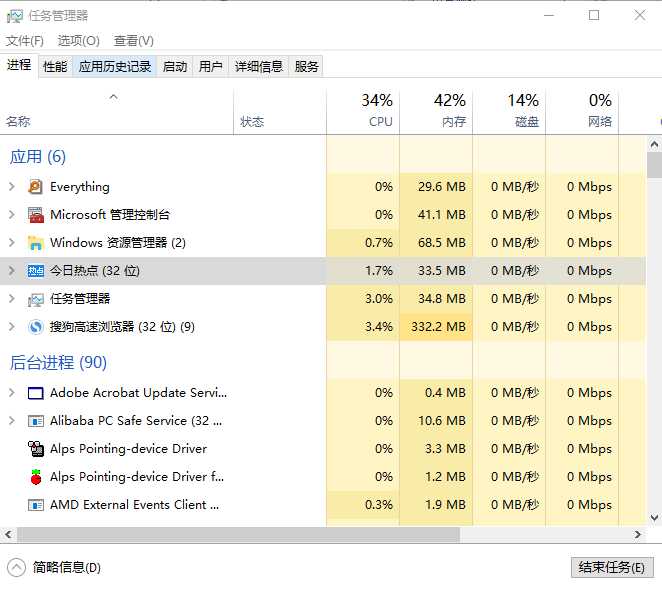Viewport: 662px width, 592px height.
Task: Expand the 搜狗高速浏览器 (32 位) (9) group
Action: (x=12, y=326)
